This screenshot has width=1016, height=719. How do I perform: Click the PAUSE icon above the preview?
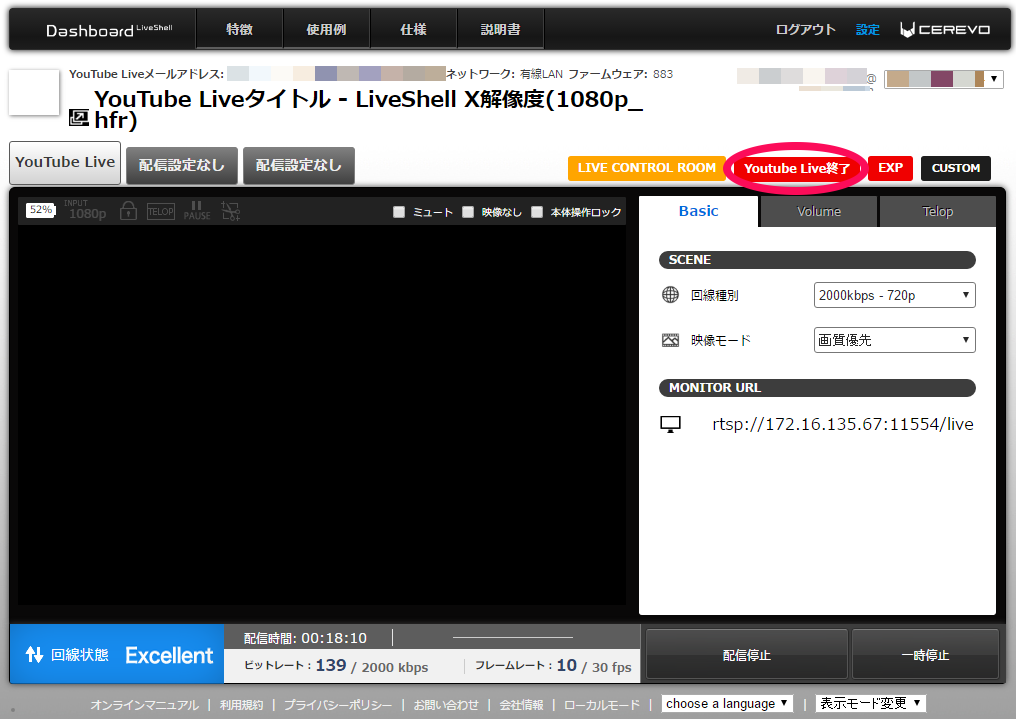197,211
